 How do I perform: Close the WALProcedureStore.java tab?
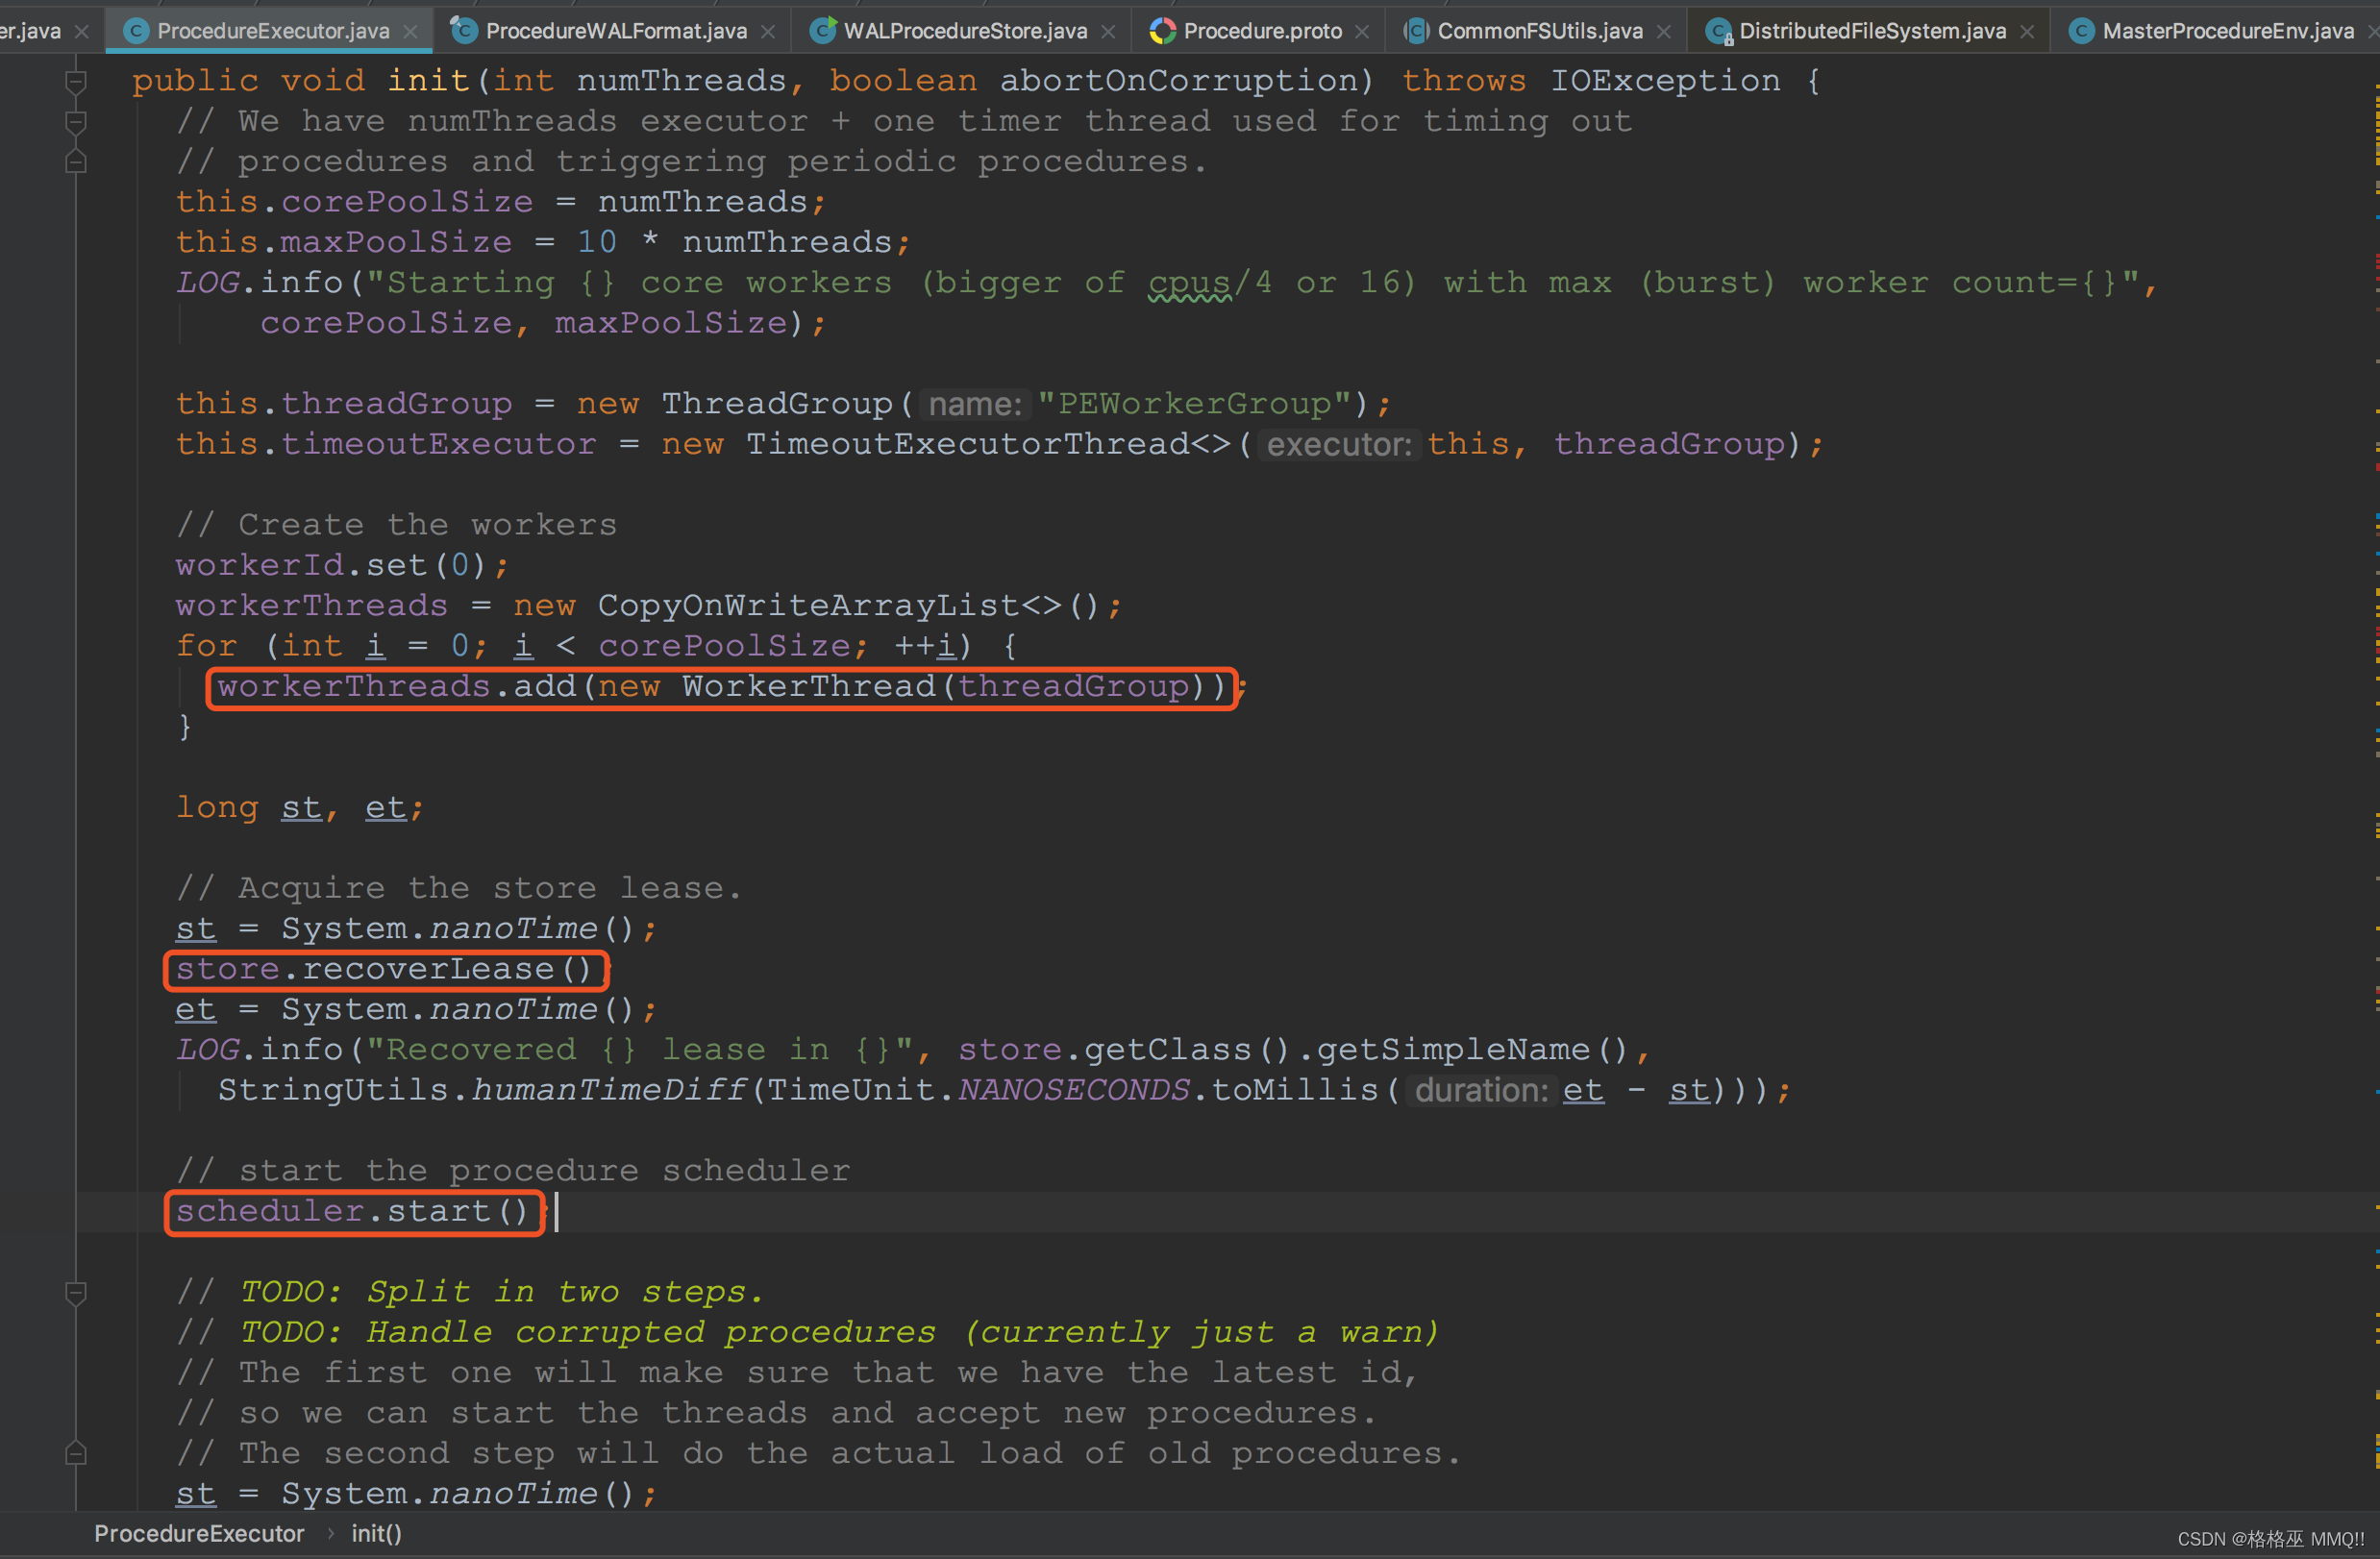tap(1108, 32)
